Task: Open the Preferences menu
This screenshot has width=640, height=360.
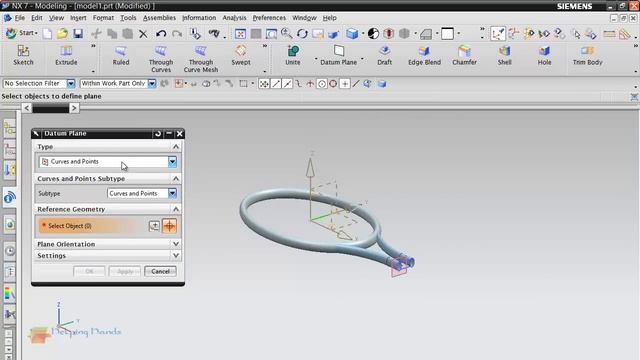Action: pyautogui.click(x=269, y=18)
